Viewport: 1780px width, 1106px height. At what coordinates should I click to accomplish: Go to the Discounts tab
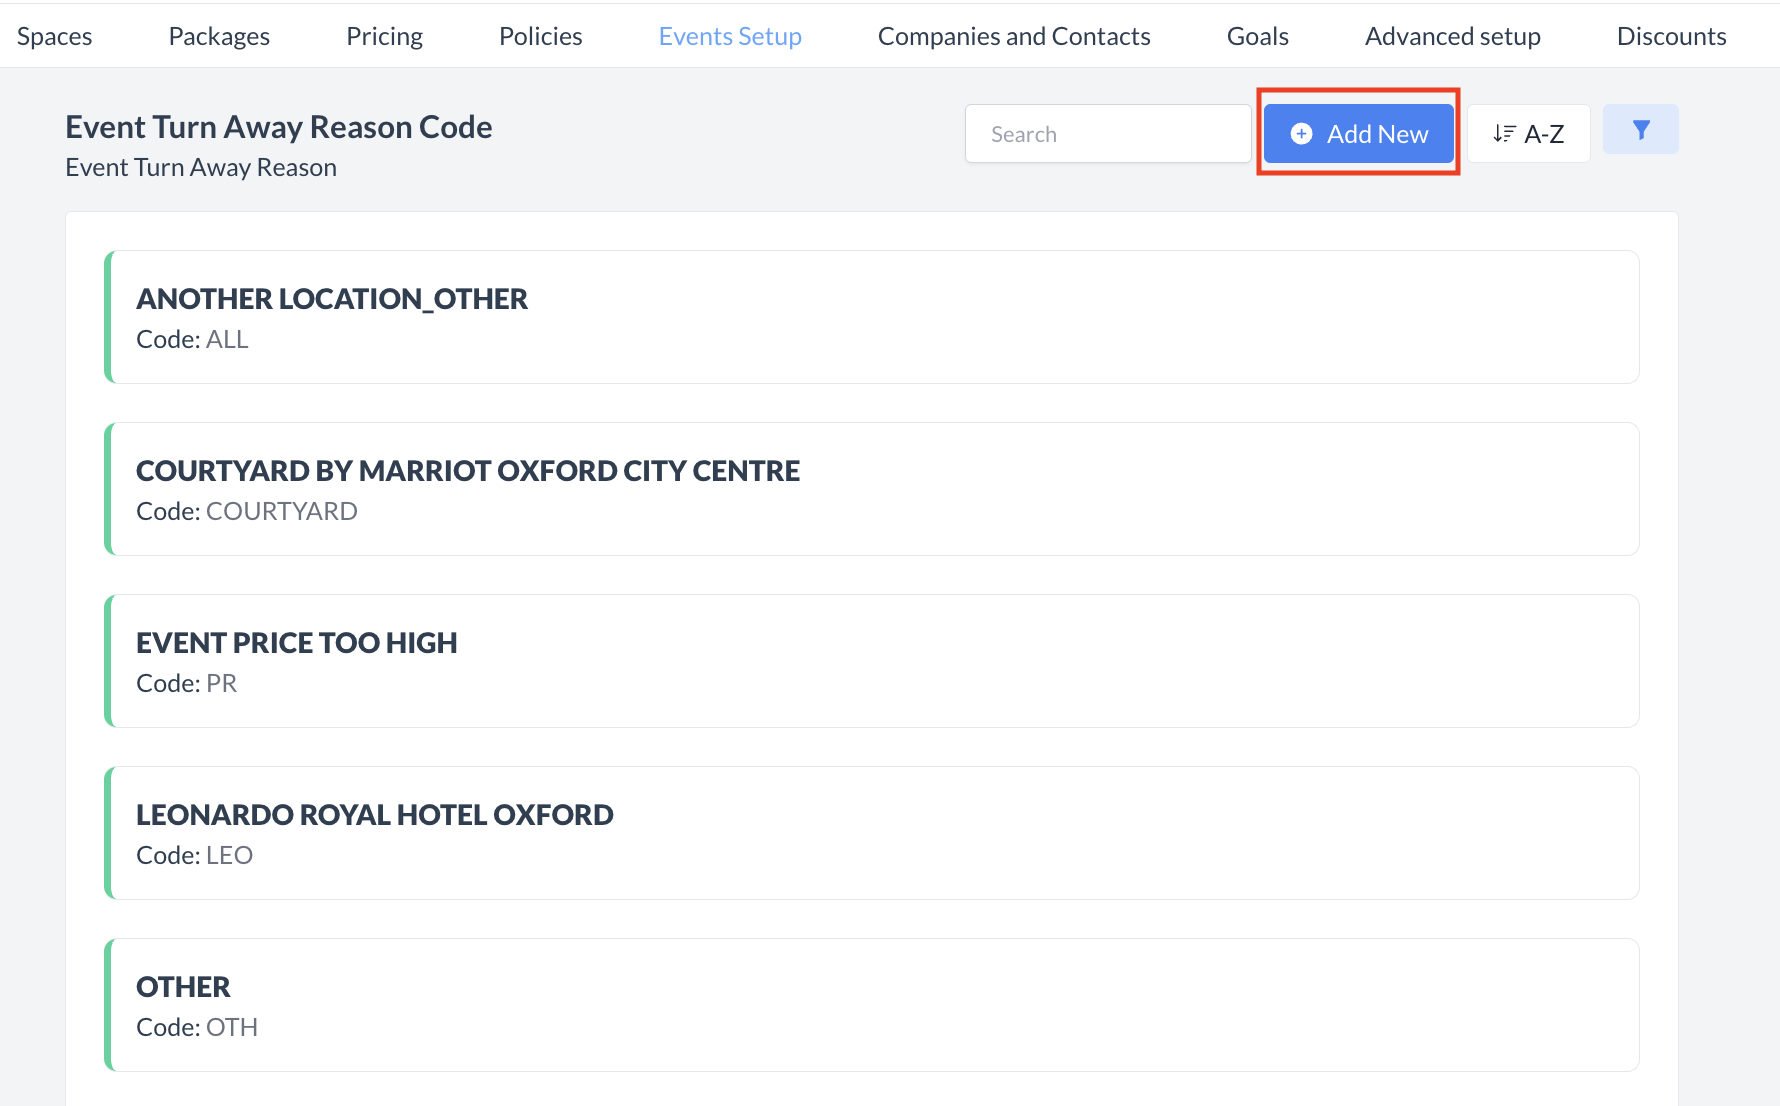coord(1671,36)
